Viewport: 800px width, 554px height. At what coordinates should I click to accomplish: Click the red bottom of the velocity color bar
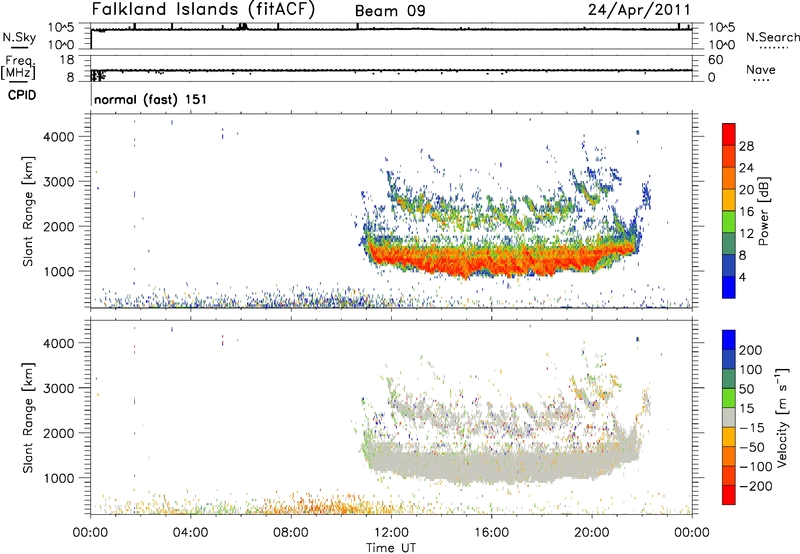(729, 495)
